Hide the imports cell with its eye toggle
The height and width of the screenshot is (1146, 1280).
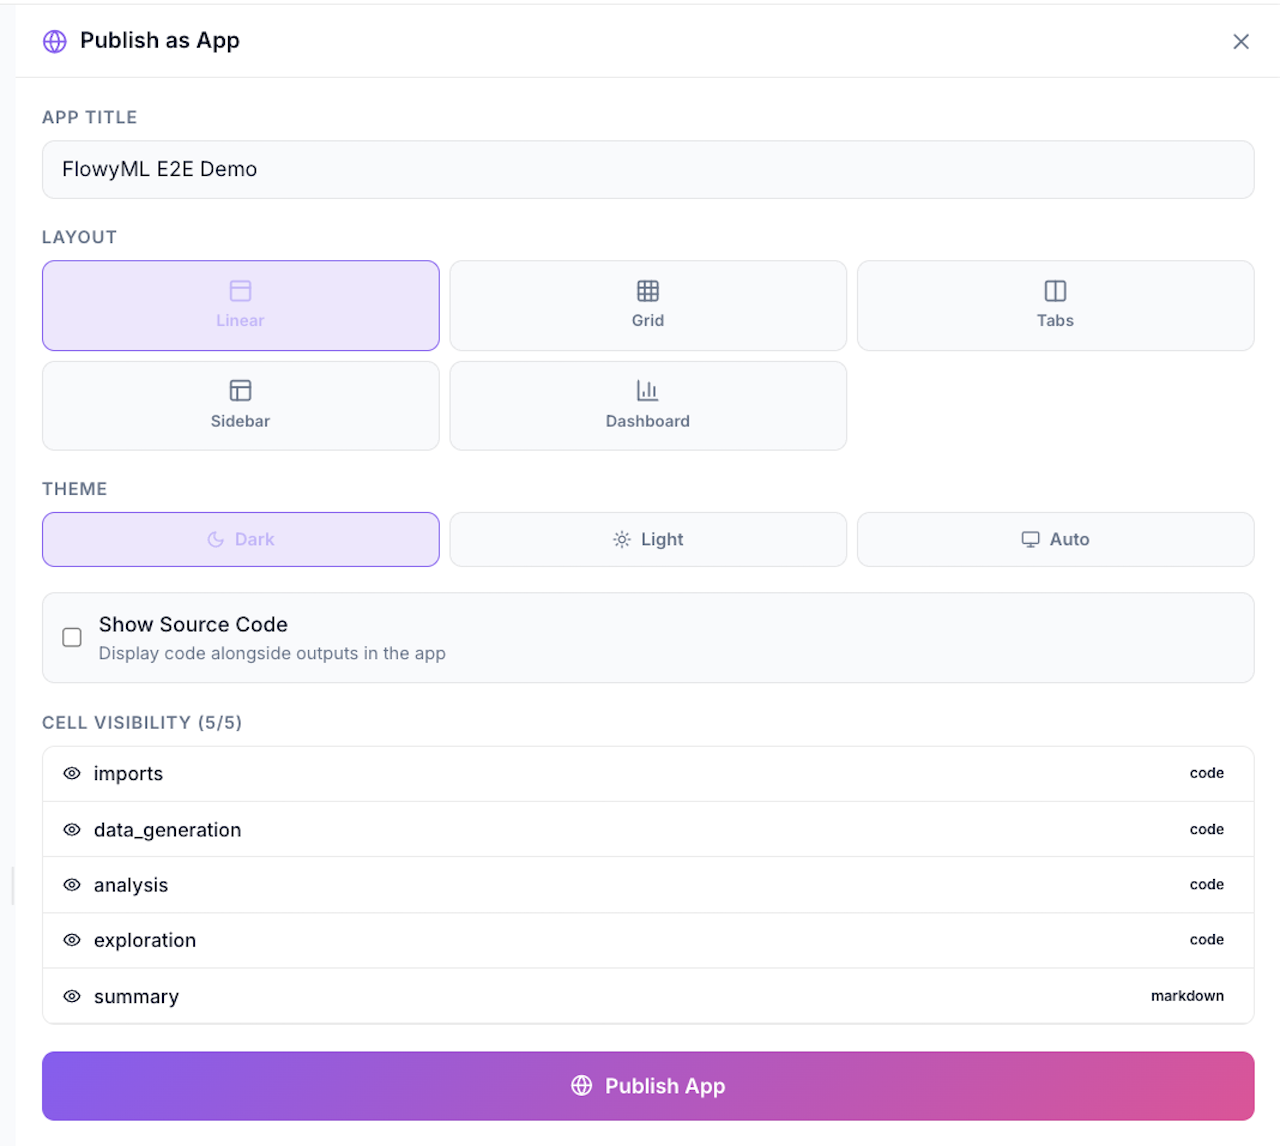[72, 773]
